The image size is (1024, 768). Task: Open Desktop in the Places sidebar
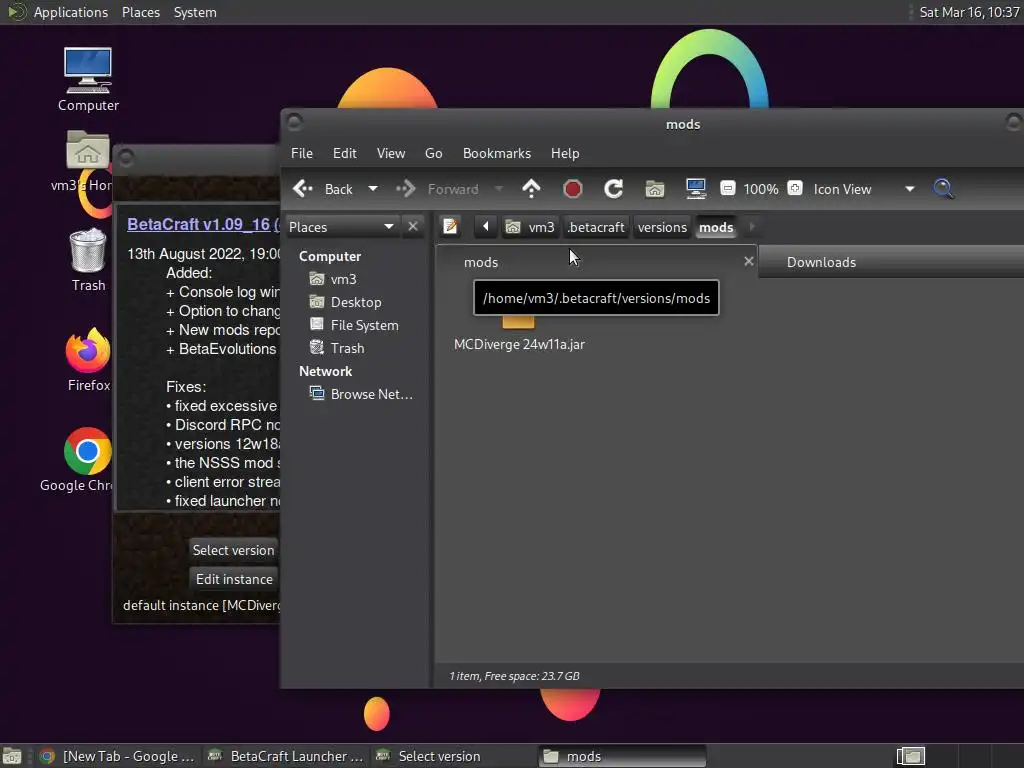tap(356, 302)
